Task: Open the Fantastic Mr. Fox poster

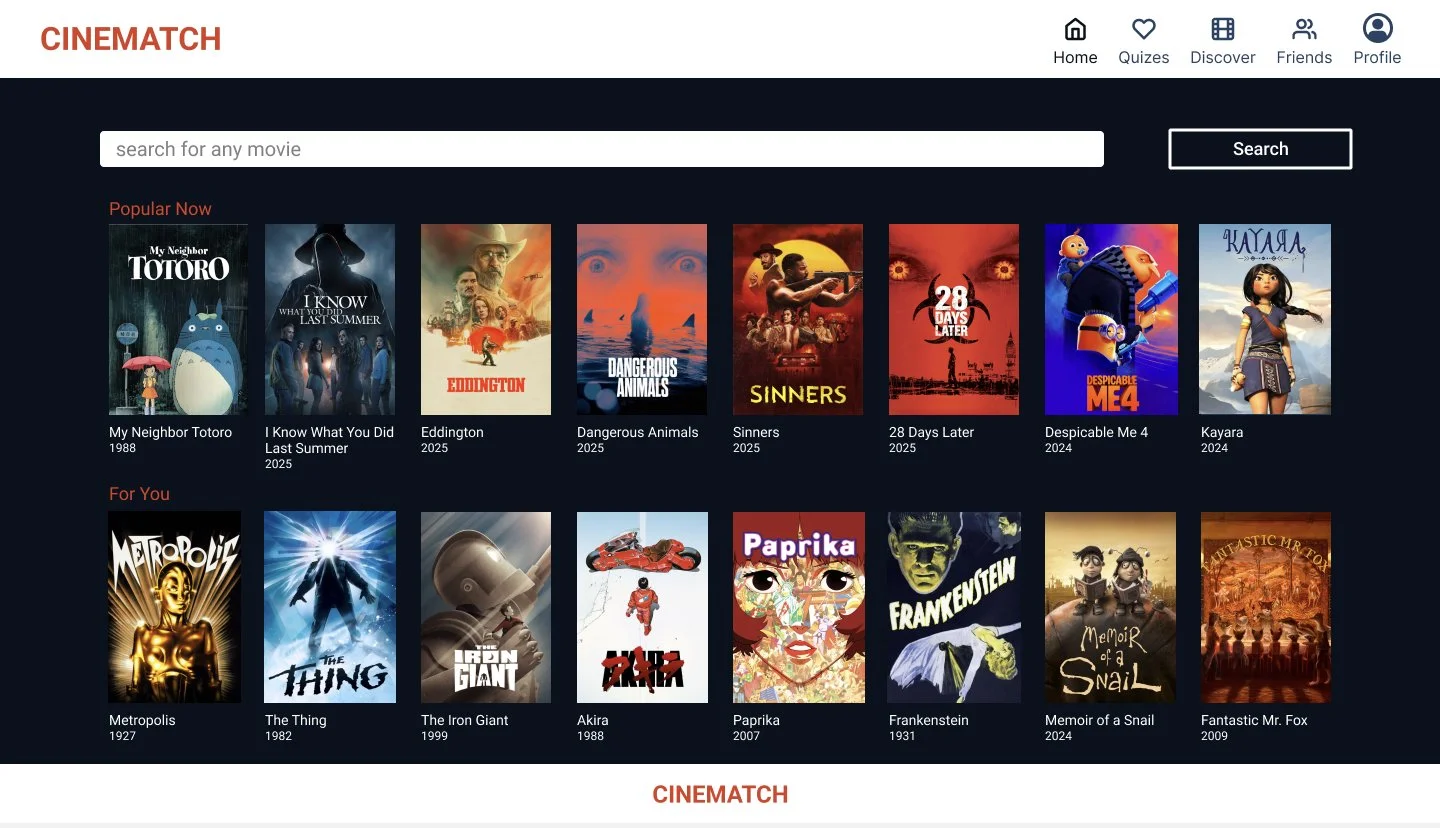Action: (x=1266, y=607)
